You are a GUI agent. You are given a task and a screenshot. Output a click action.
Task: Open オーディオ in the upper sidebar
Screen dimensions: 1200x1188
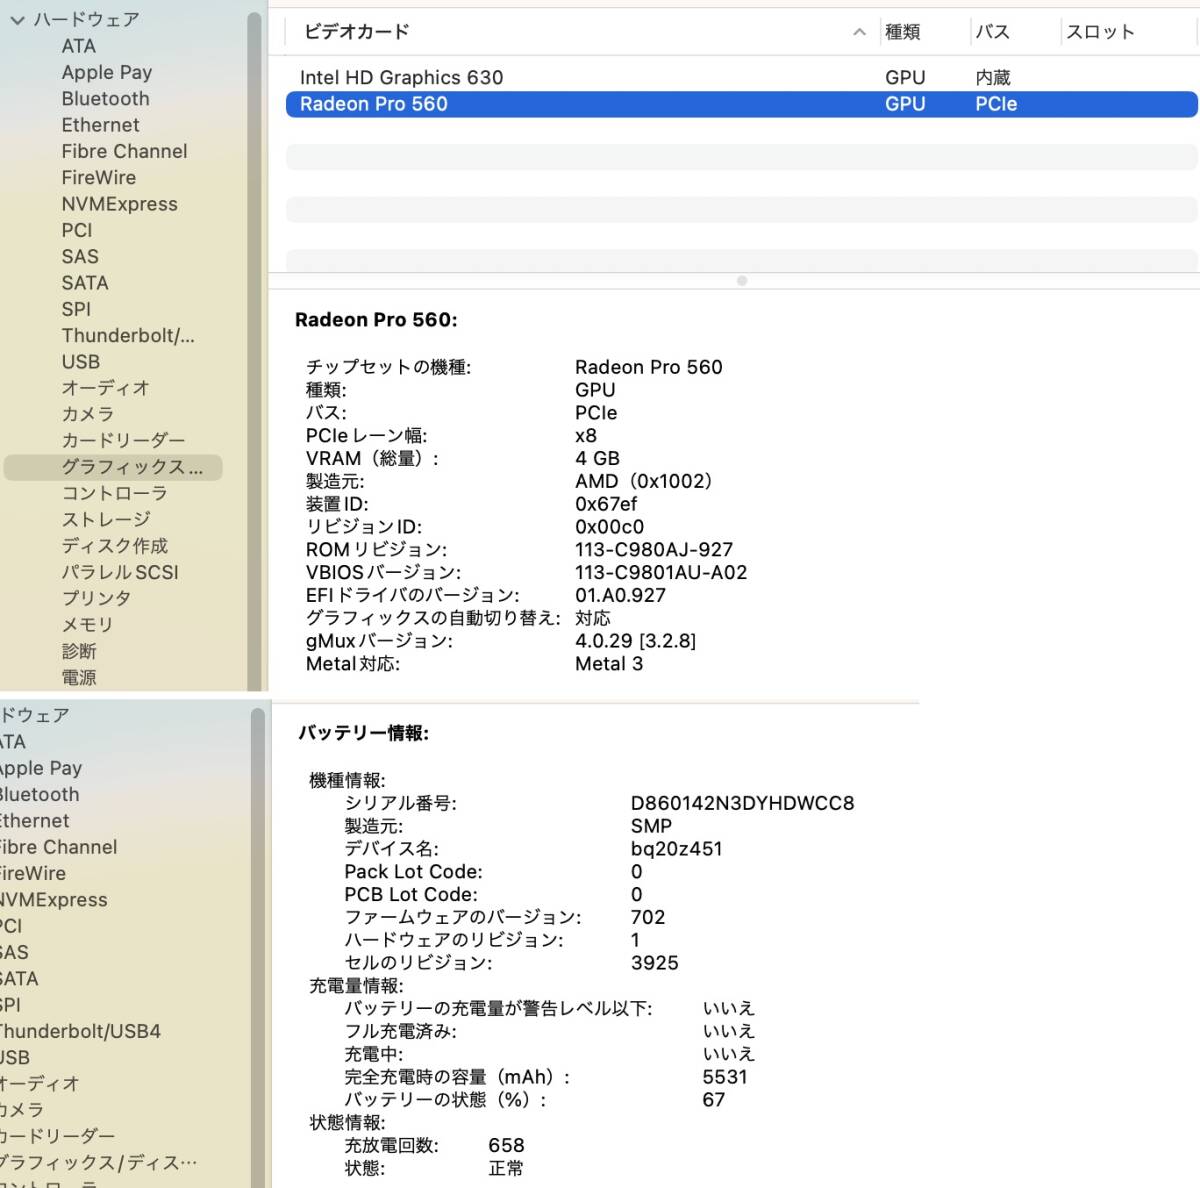point(105,388)
